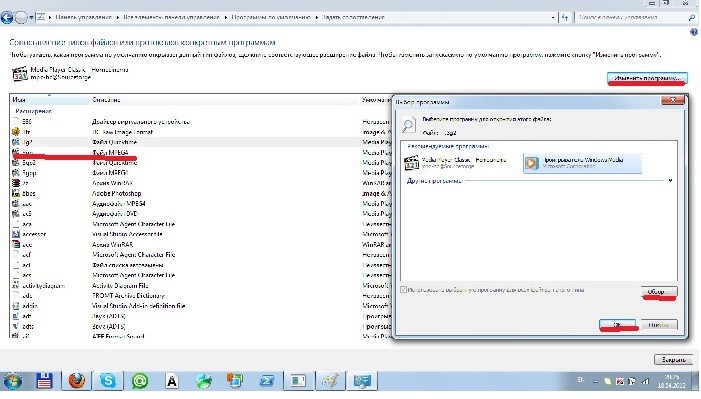The image size is (701, 399).
Task: Open Skype from the taskbar
Action: point(108,382)
